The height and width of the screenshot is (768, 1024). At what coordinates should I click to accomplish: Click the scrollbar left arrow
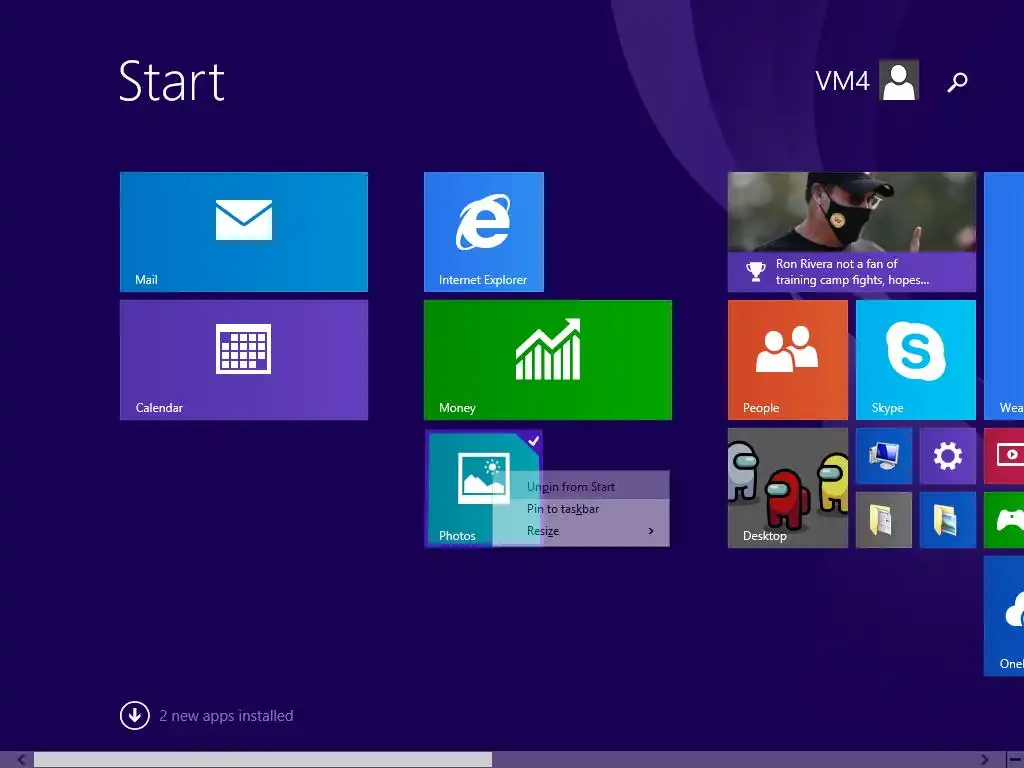pos(21,760)
